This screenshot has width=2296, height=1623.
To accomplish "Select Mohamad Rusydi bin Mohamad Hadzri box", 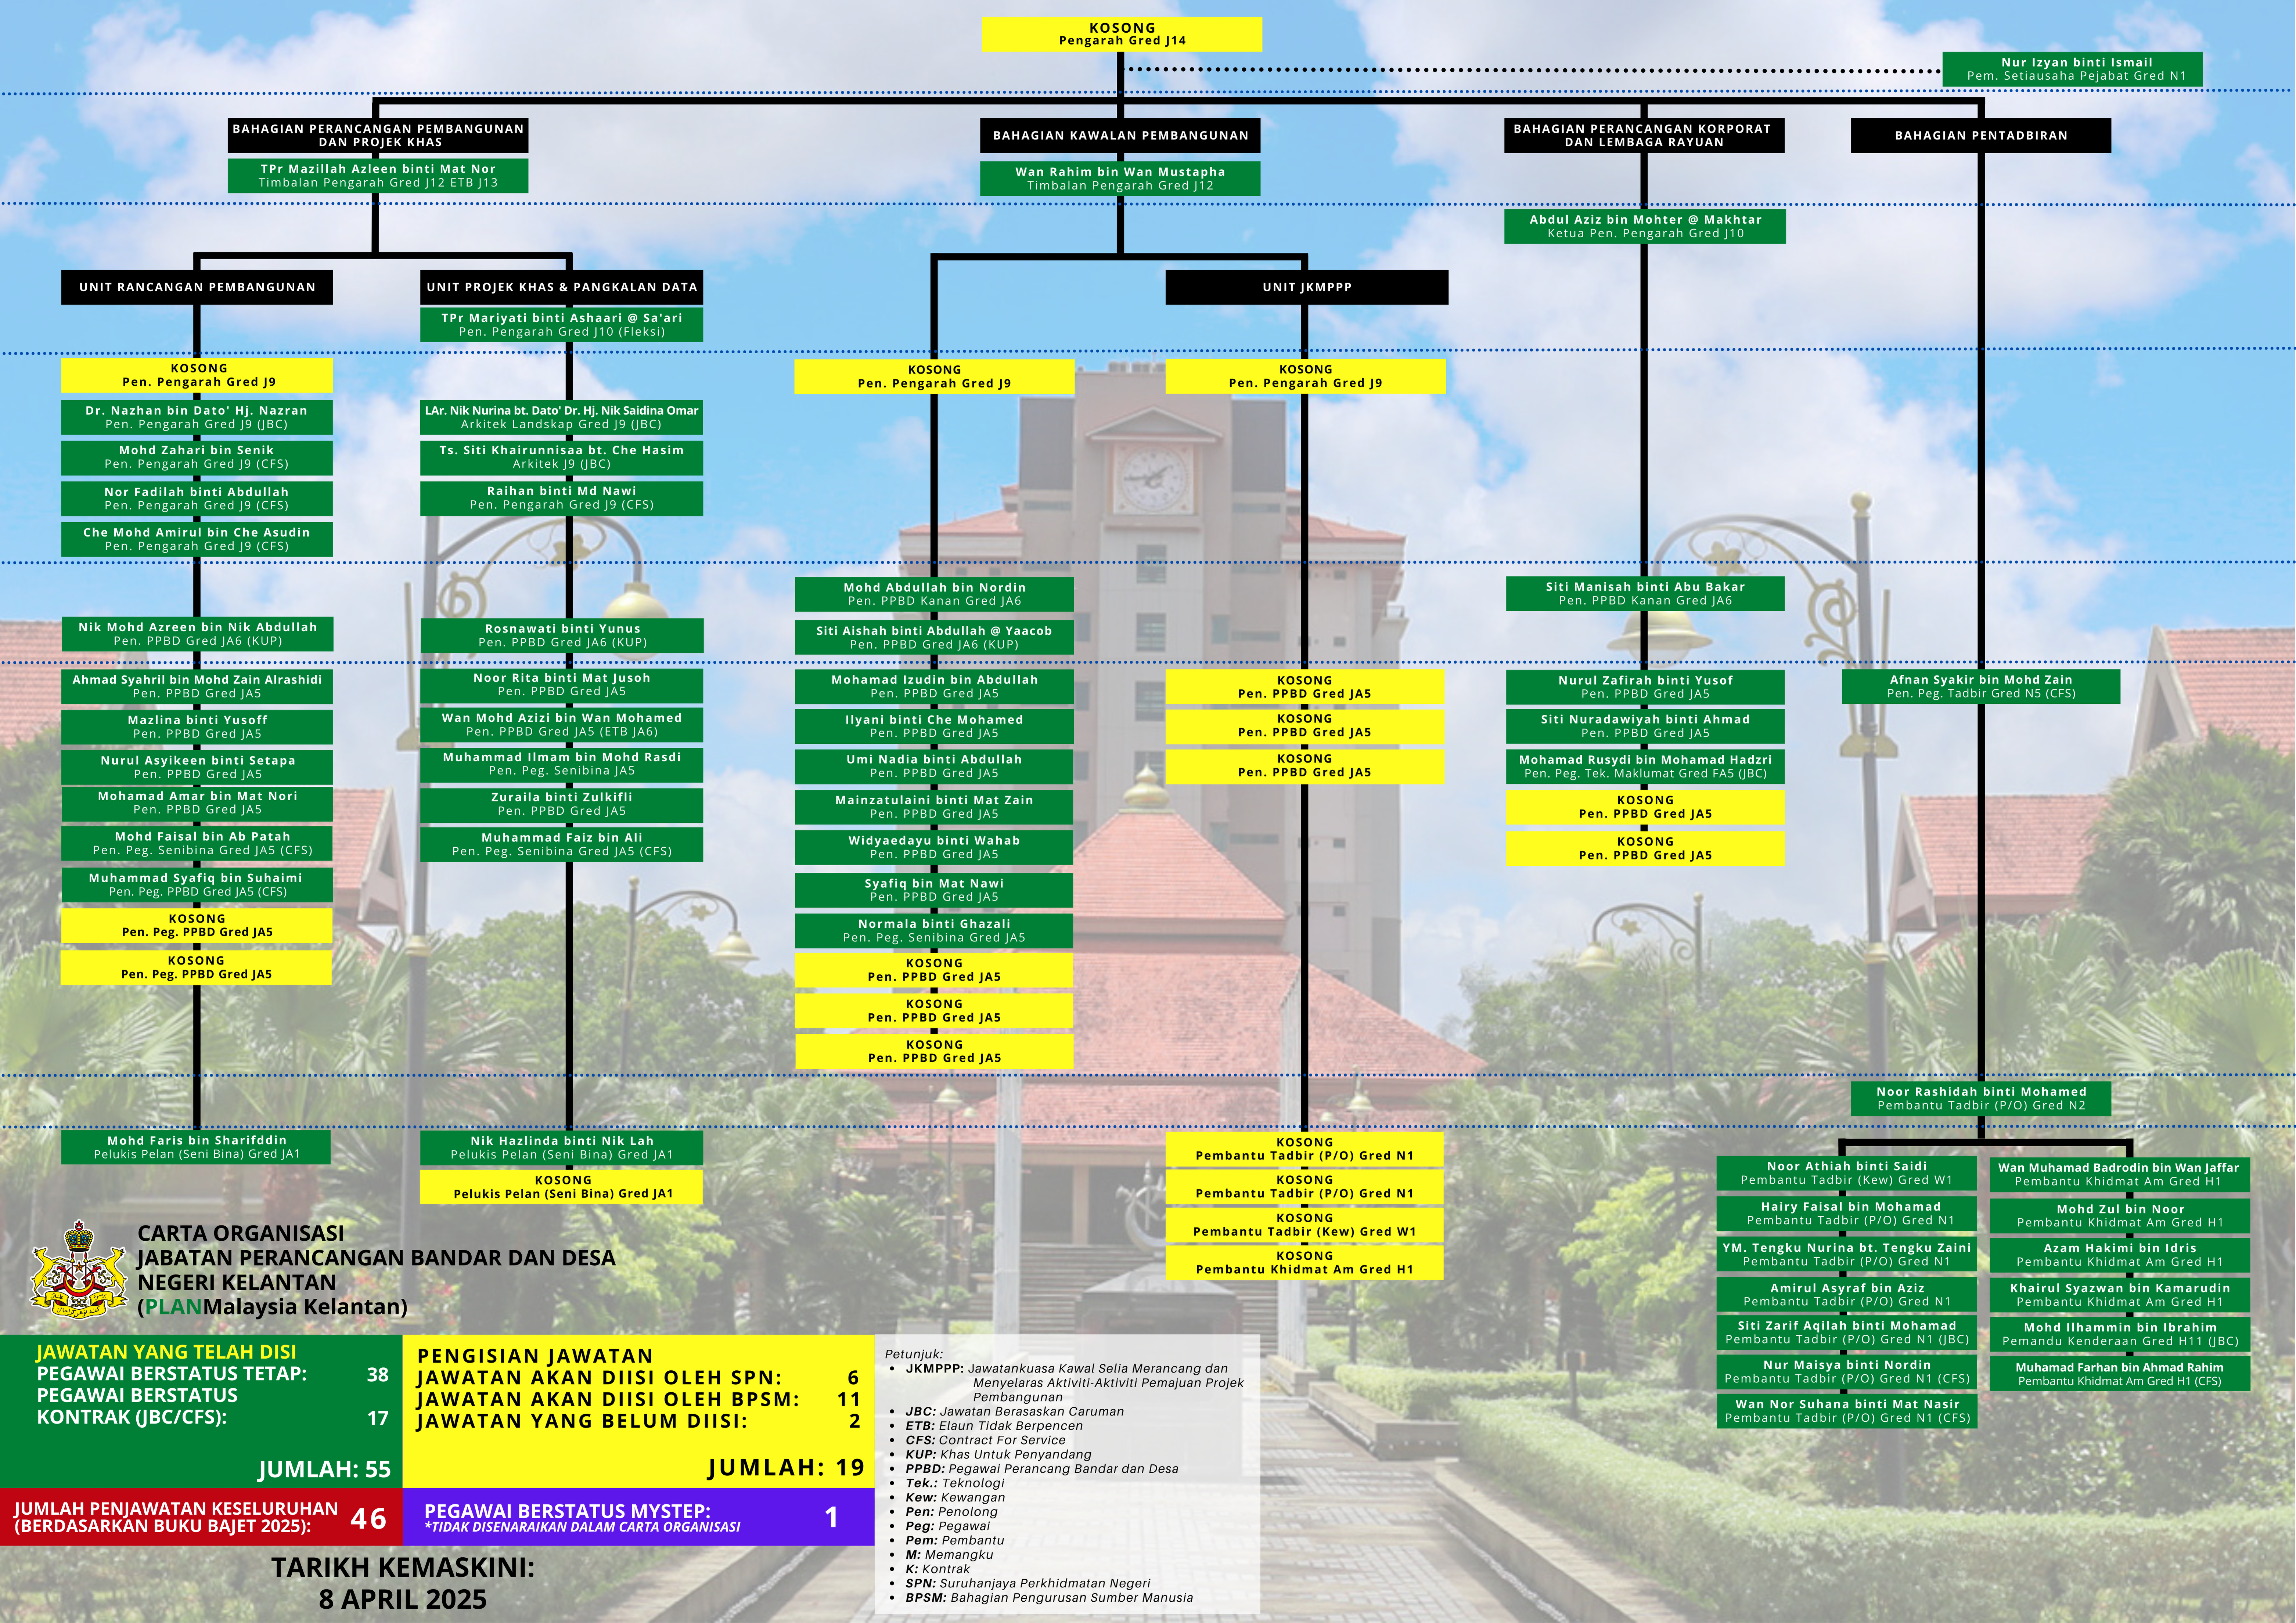I will (1645, 766).
